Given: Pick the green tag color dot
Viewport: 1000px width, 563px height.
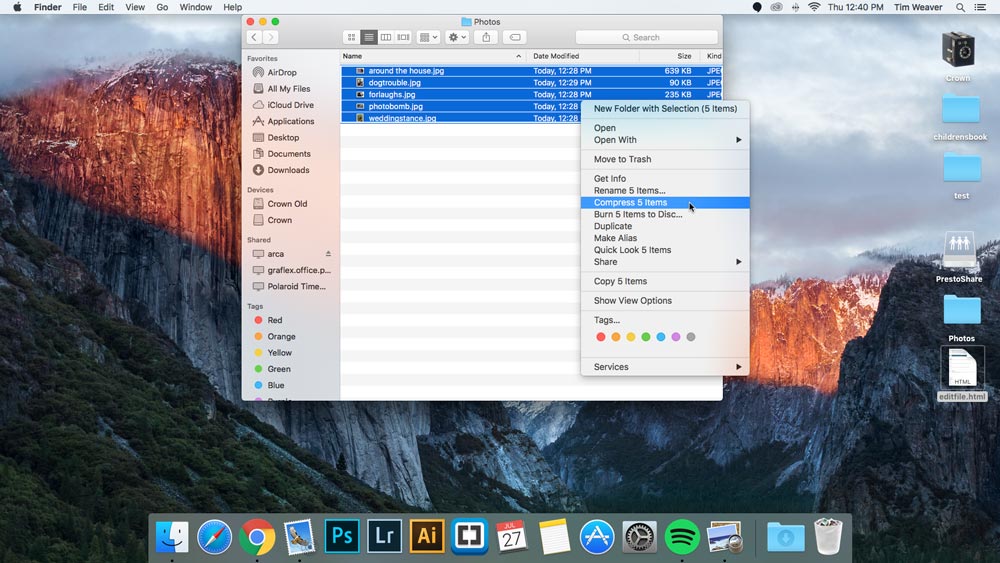Looking at the screenshot, I should 646,337.
